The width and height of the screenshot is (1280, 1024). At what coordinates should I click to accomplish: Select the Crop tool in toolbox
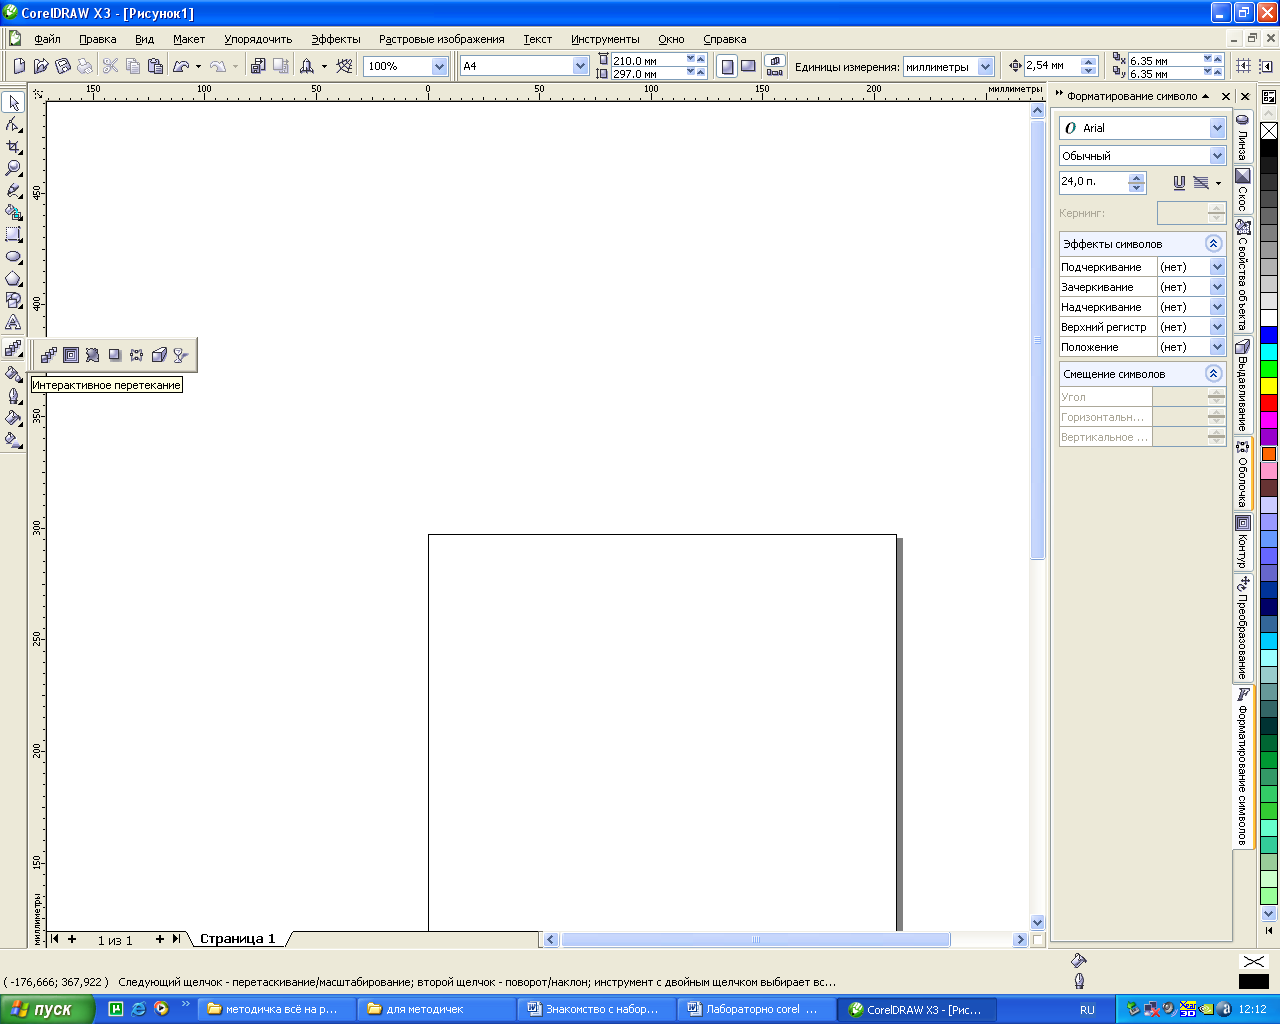pos(13,147)
